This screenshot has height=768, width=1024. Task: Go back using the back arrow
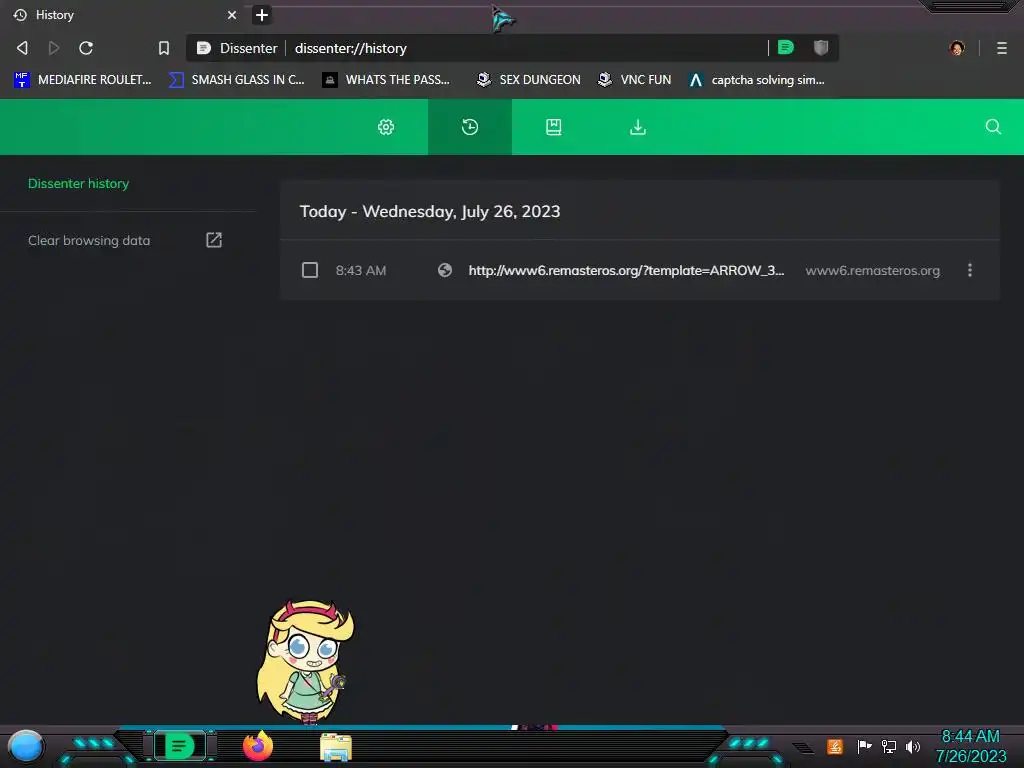pyautogui.click(x=22, y=48)
